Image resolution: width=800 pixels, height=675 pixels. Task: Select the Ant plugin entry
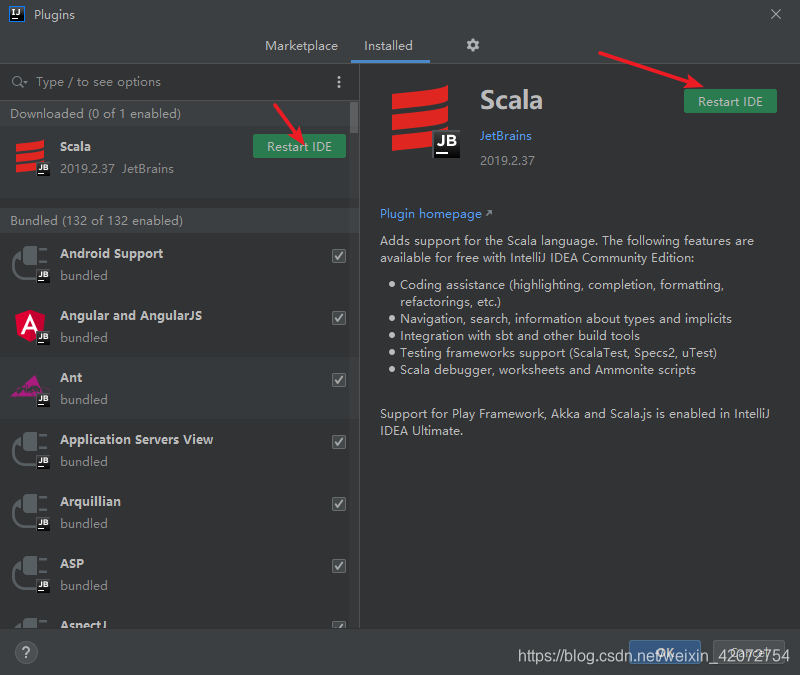tap(174, 388)
